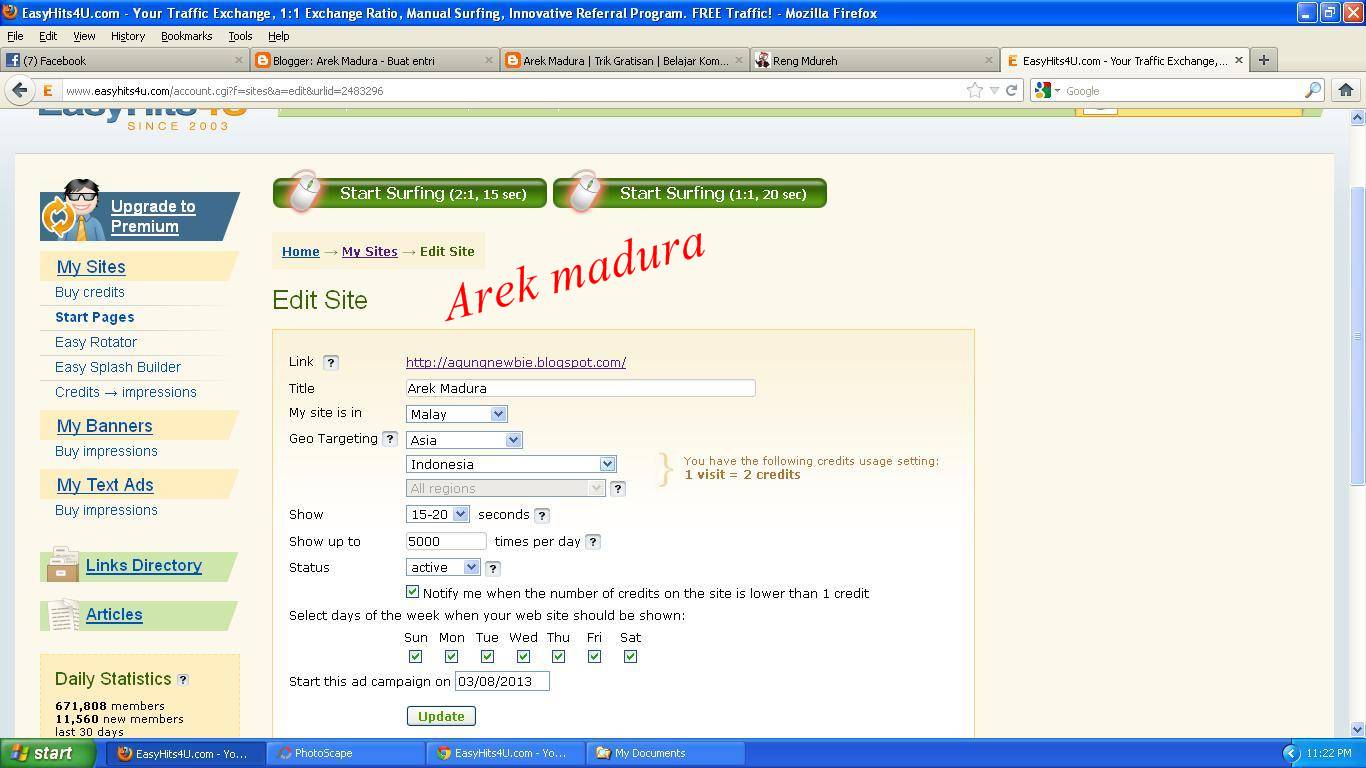Click the help icon next to seconds
The image size is (1366, 768).
pyautogui.click(x=542, y=516)
